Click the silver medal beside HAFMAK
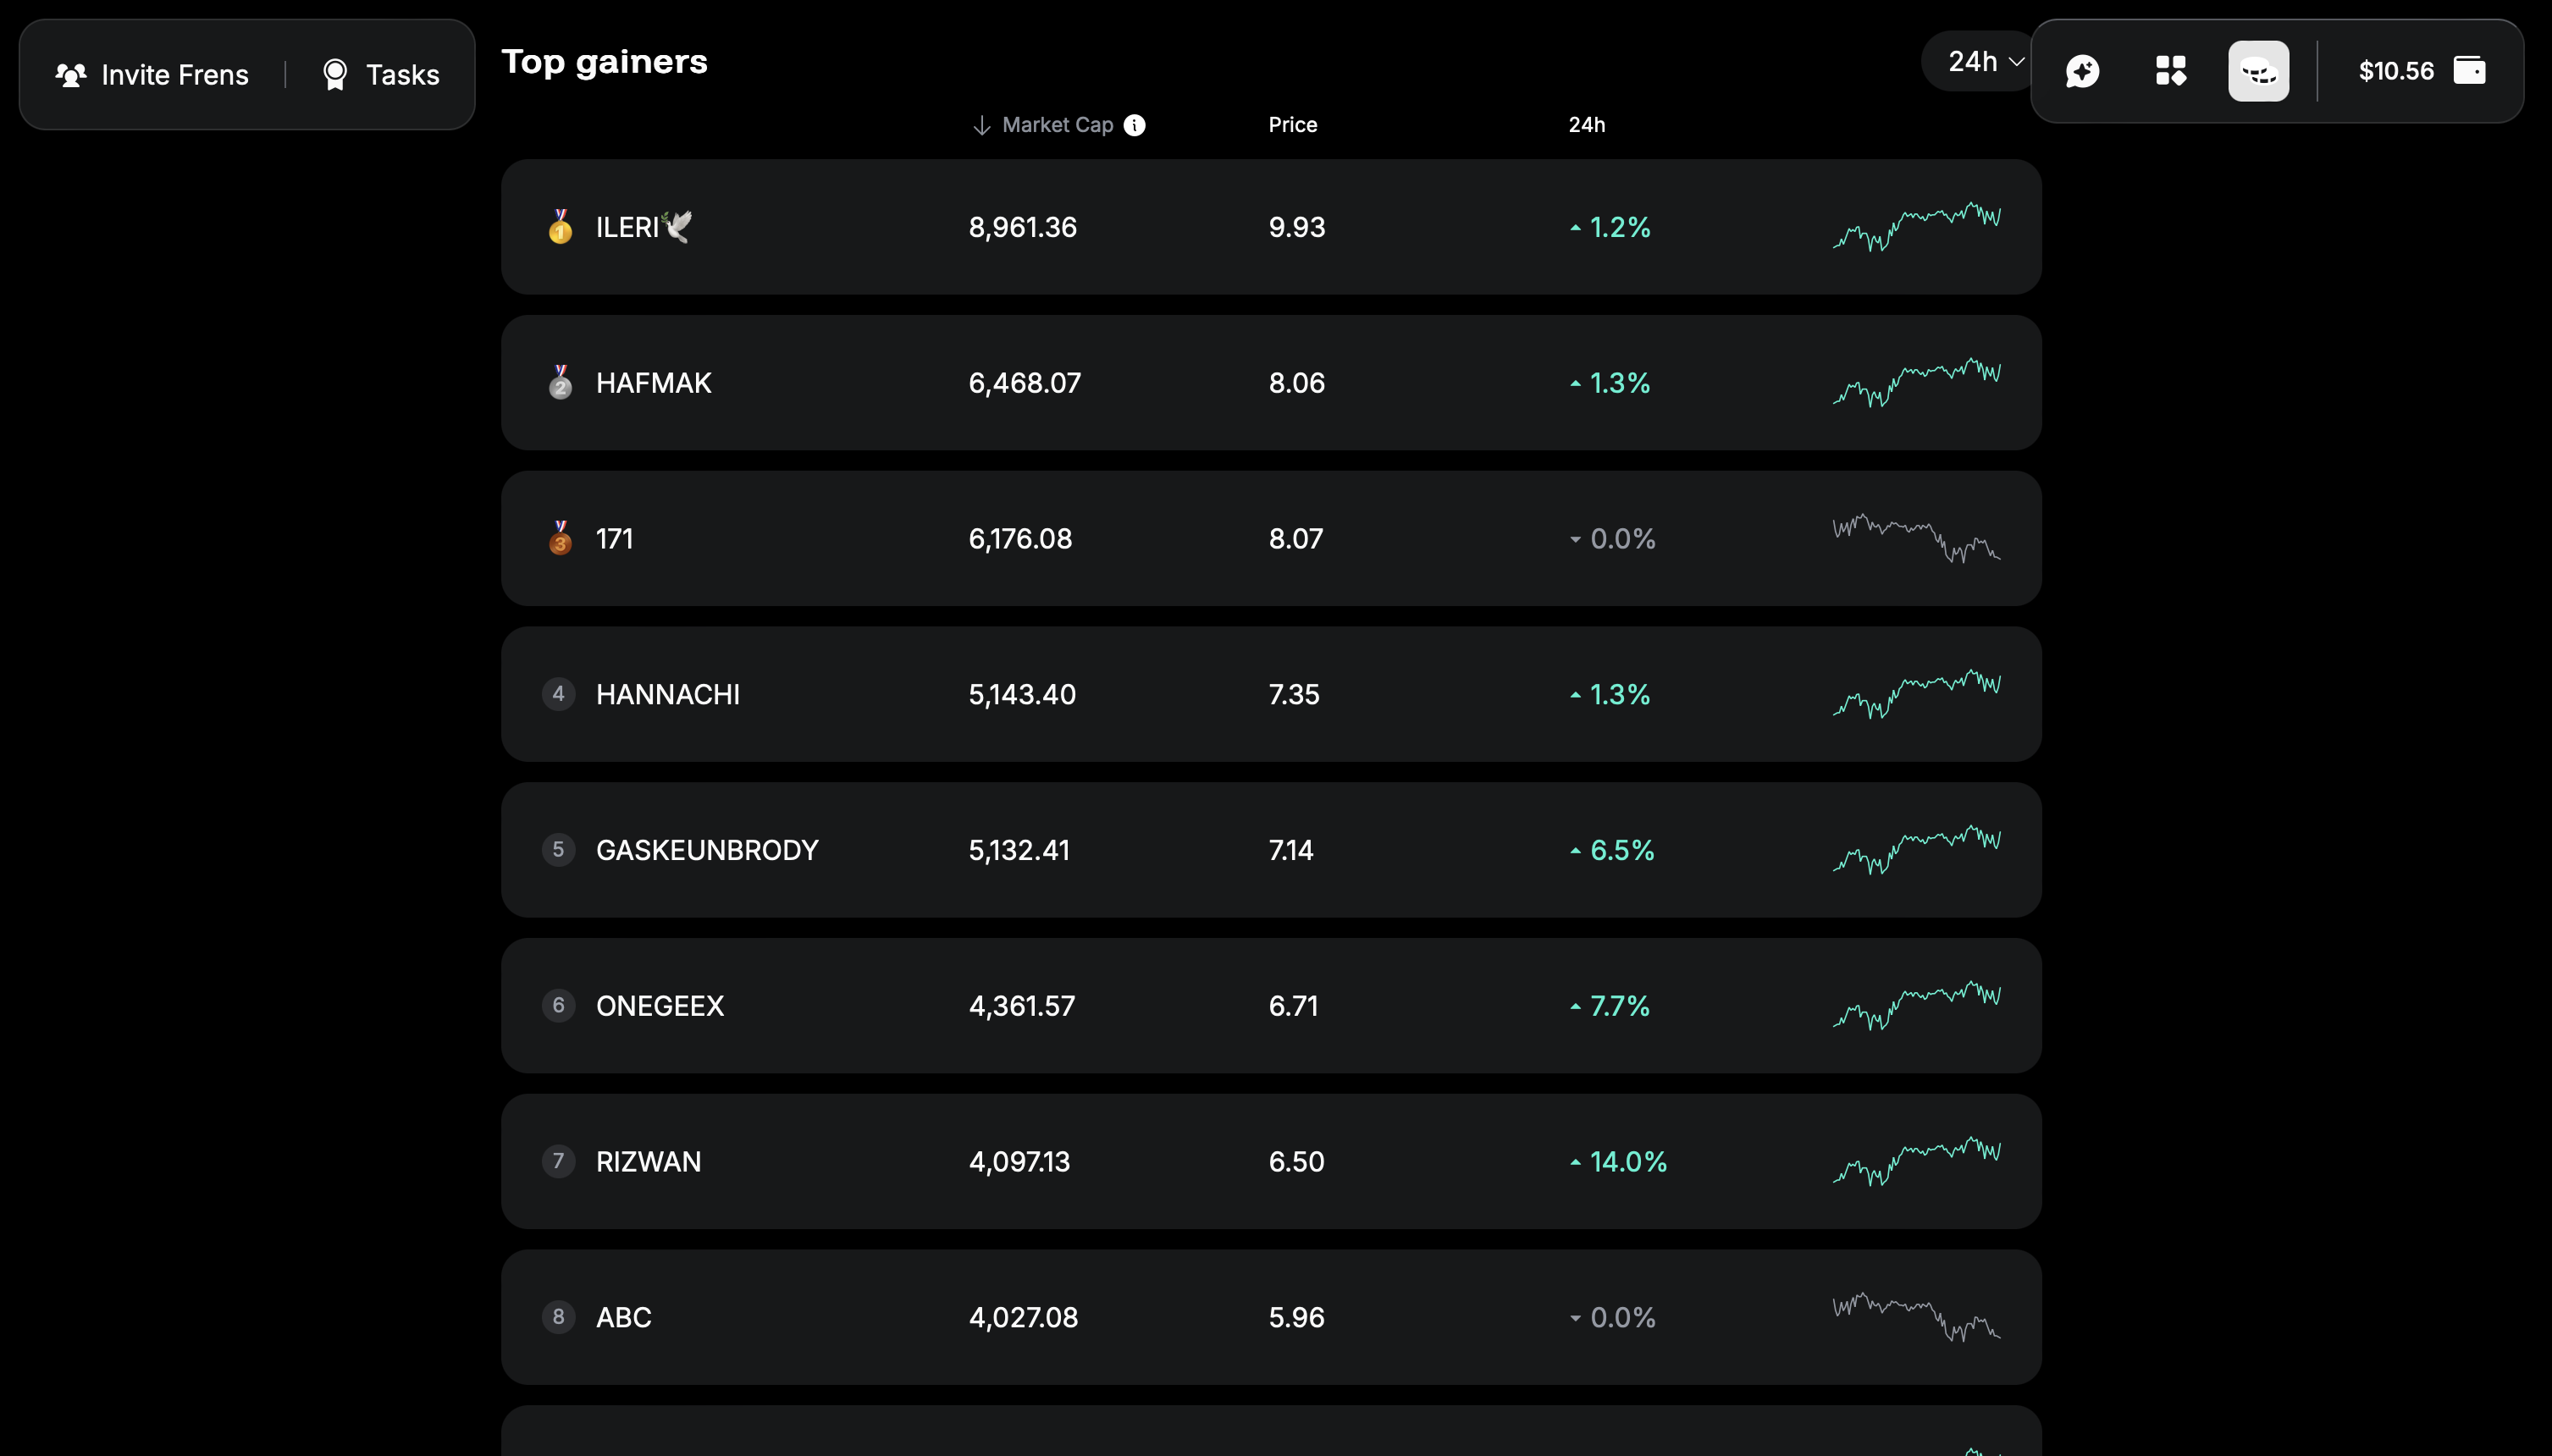This screenshot has height=1456, width=2552. [560, 382]
